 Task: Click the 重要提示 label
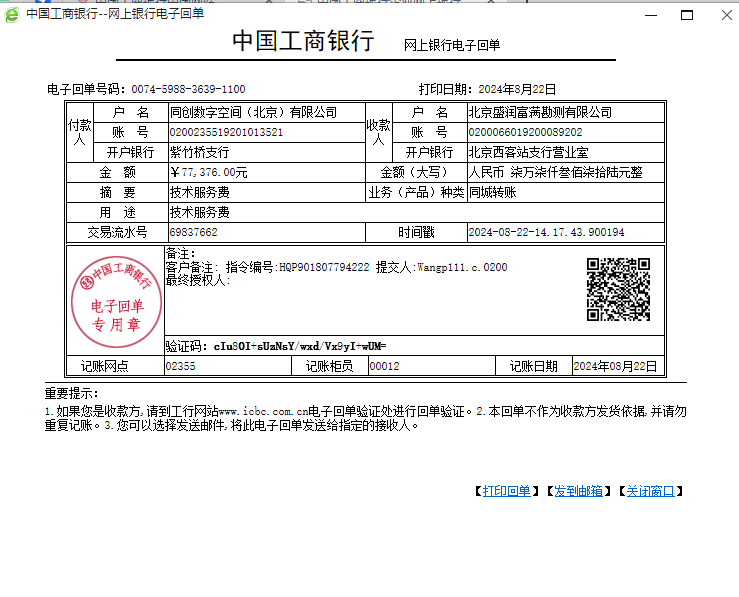click(x=72, y=393)
